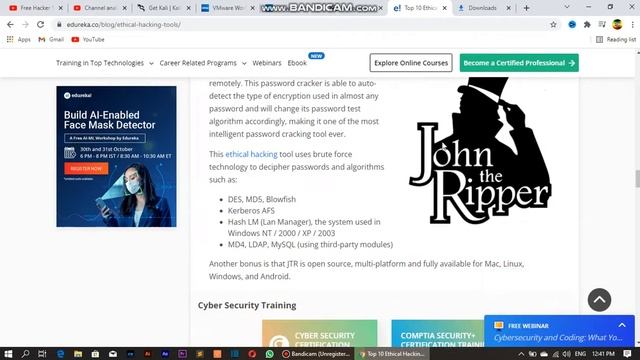Close the Downloads tab
Image resolution: width=640 pixels, height=360 pixels.
(x=509, y=8)
